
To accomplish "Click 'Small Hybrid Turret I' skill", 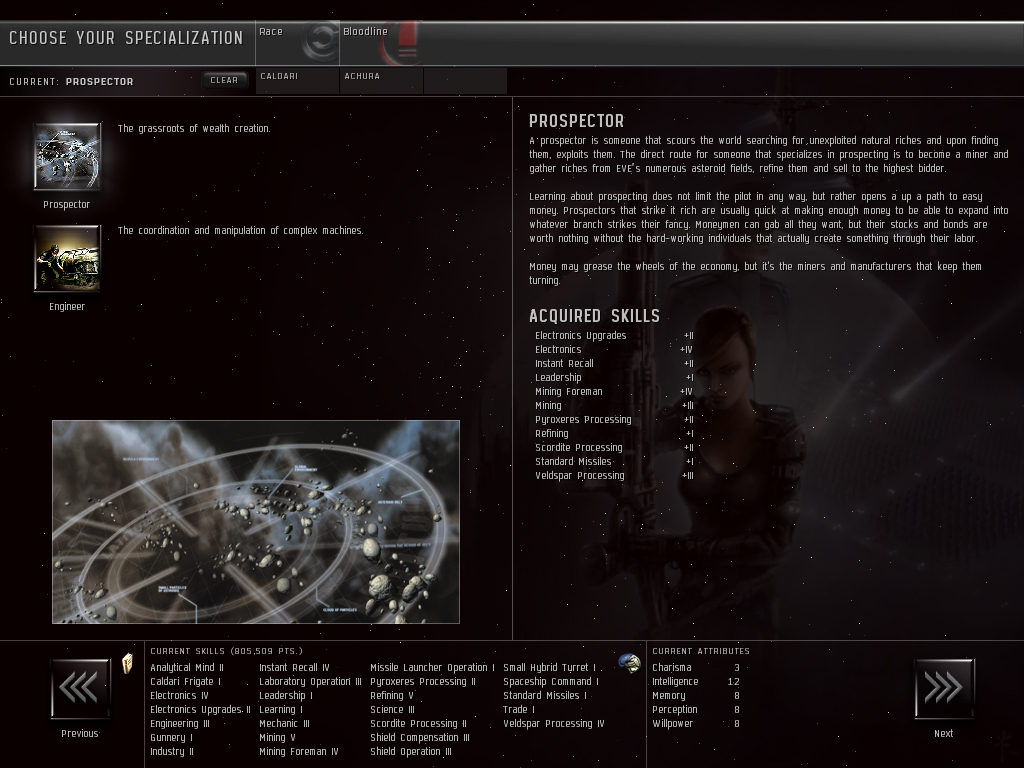I will click(549, 667).
